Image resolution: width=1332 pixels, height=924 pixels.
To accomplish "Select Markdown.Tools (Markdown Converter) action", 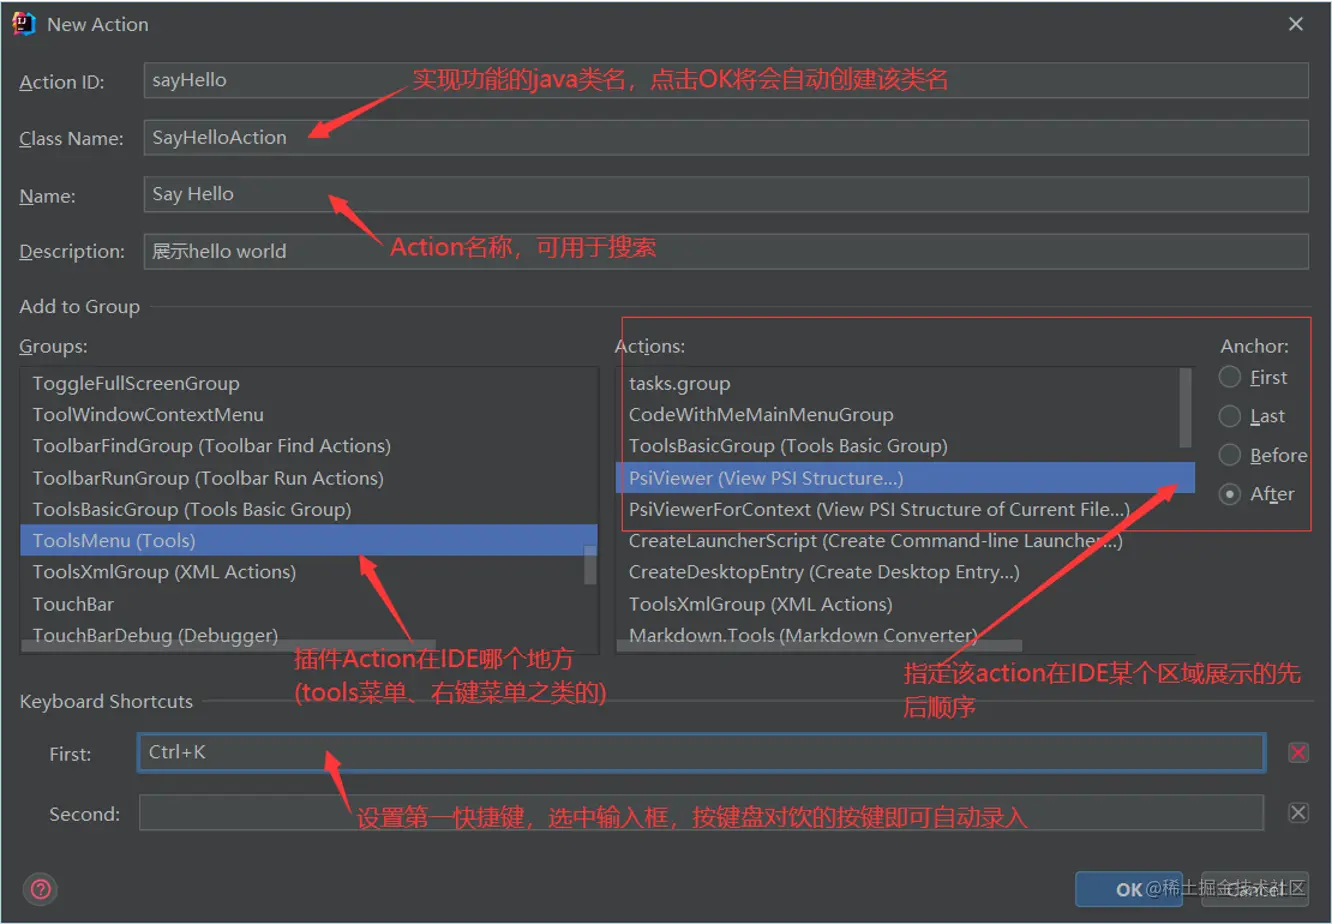I will click(x=905, y=635).
